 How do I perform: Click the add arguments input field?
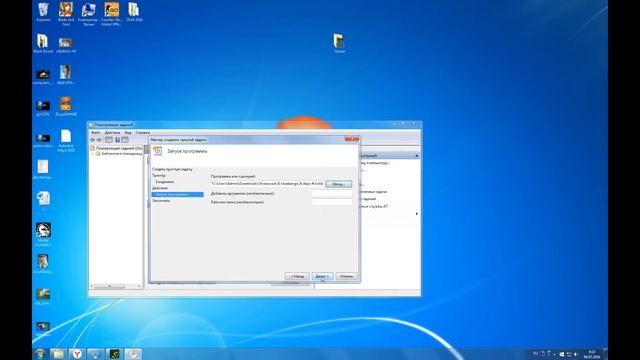tap(332, 193)
